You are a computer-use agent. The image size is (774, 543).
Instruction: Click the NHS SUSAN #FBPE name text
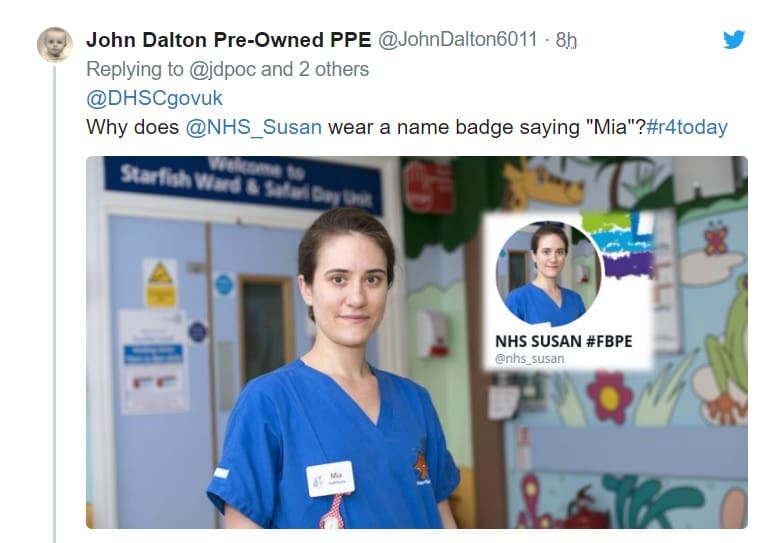(564, 341)
